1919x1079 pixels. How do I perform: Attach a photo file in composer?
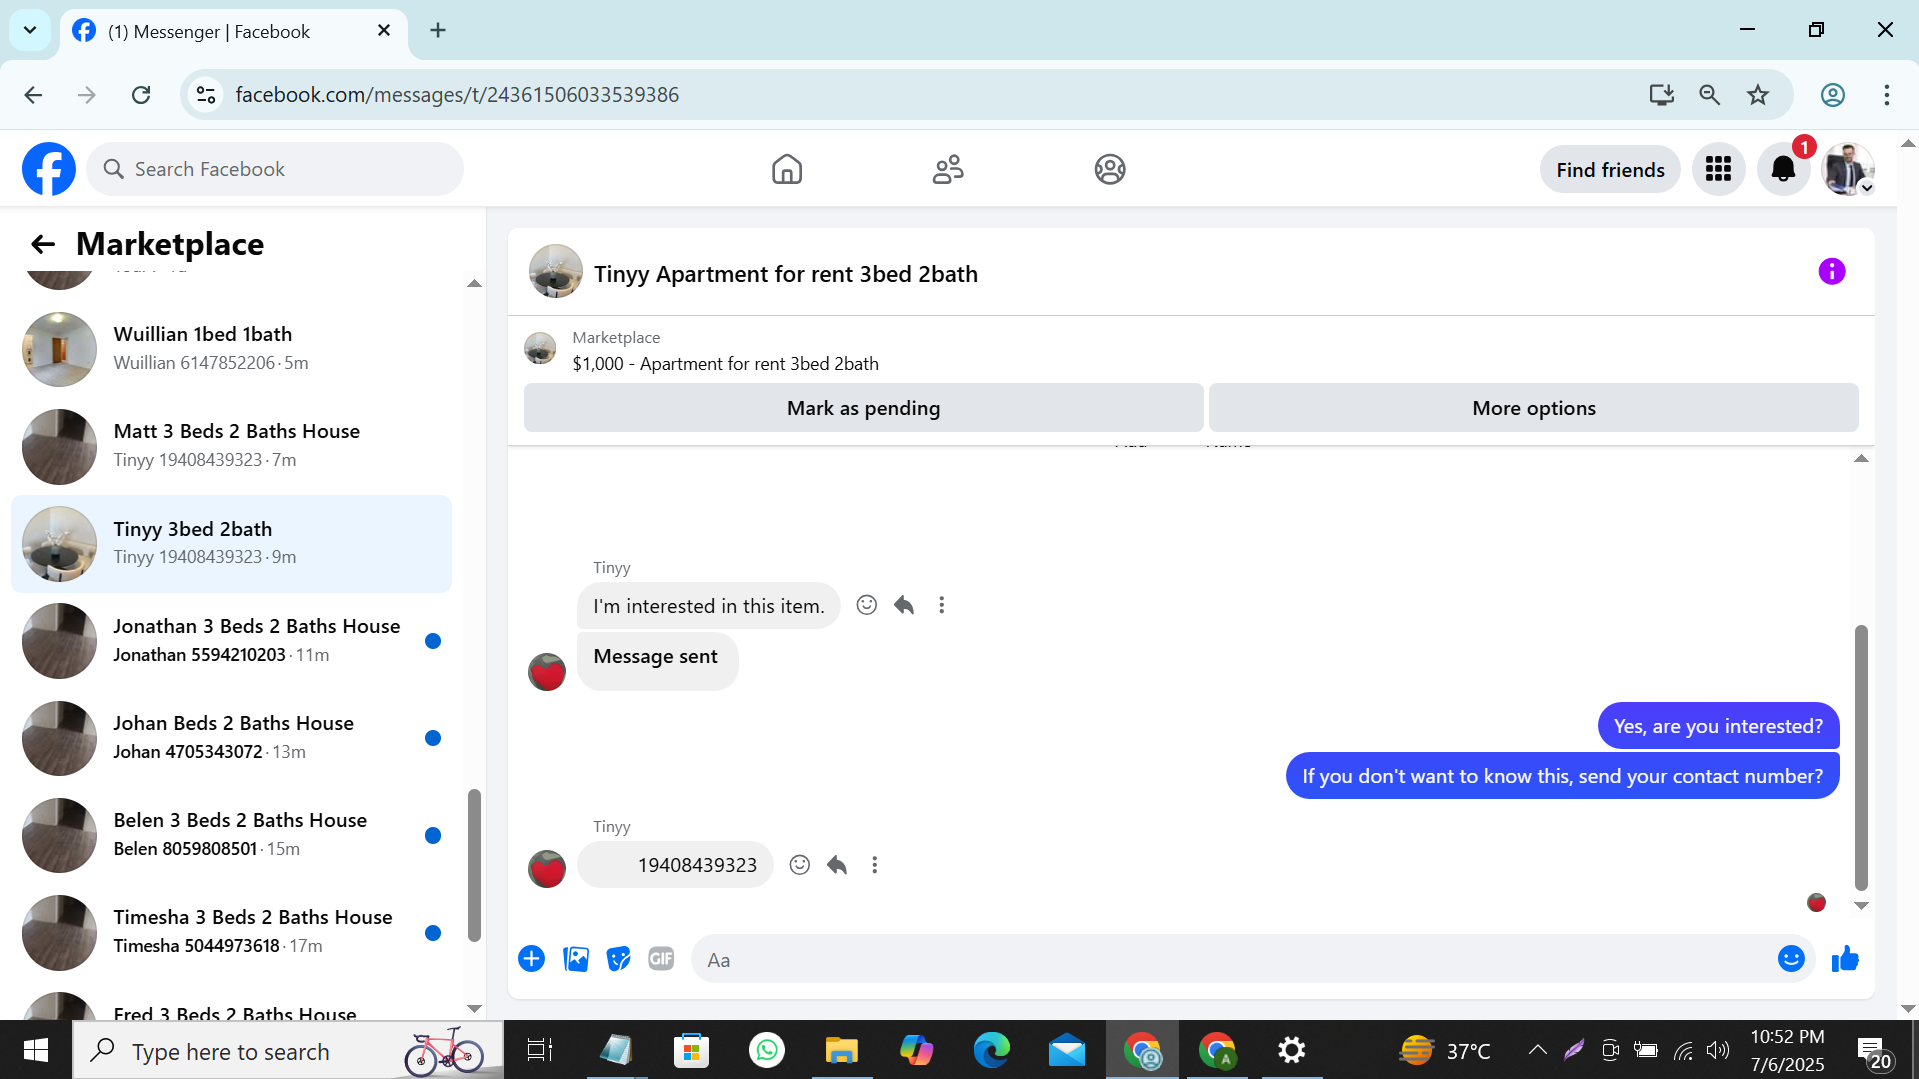tap(576, 959)
